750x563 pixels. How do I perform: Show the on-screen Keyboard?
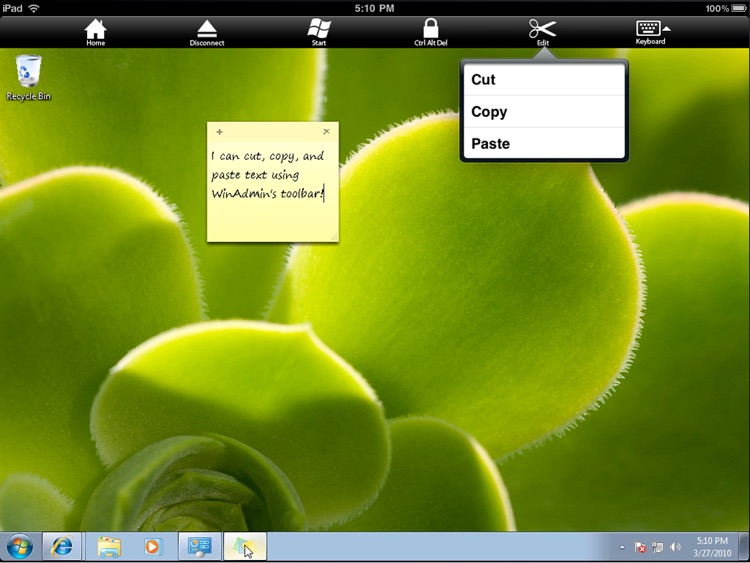pos(651,32)
